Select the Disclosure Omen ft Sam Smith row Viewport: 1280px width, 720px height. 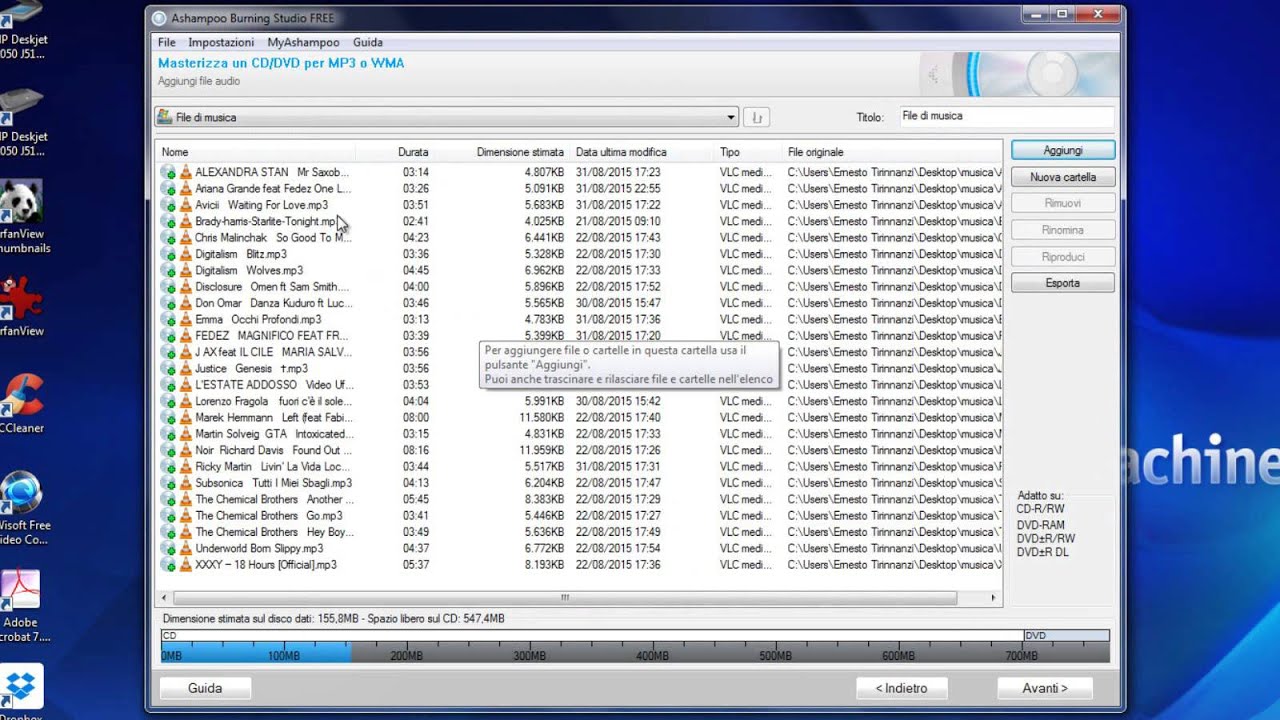[580, 287]
